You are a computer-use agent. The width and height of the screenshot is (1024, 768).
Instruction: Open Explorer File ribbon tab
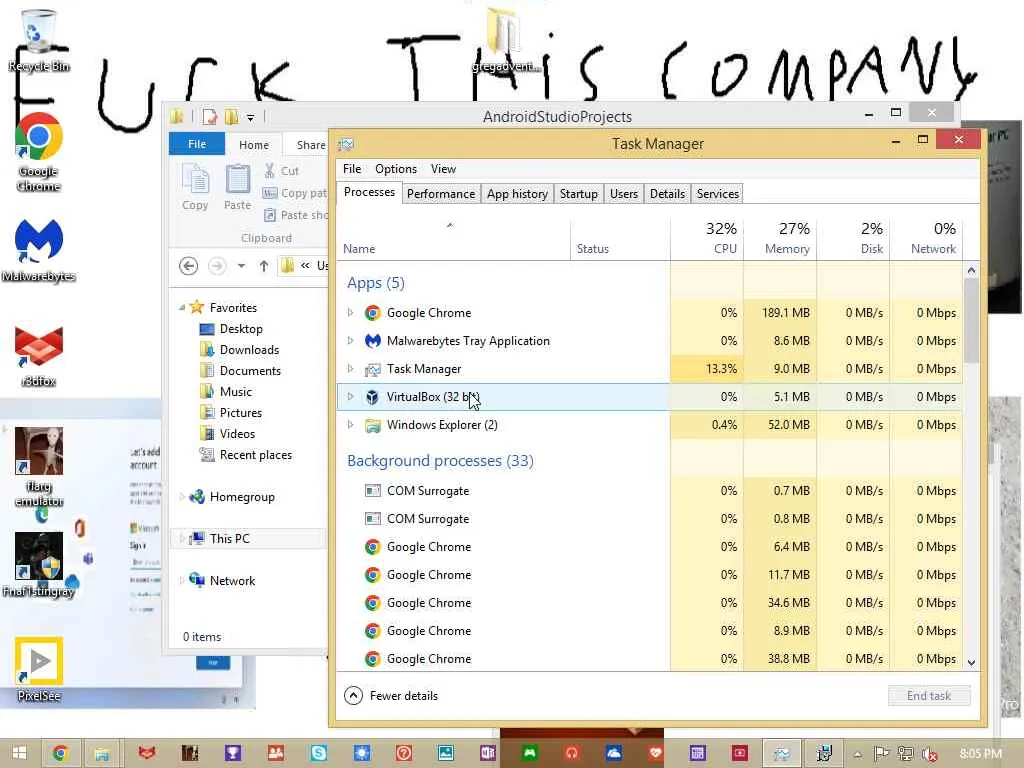197,144
